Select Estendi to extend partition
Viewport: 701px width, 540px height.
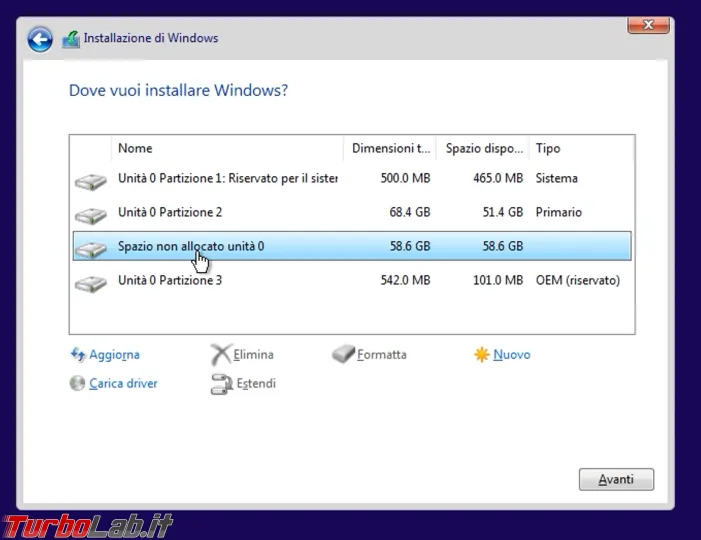pyautogui.click(x=256, y=383)
